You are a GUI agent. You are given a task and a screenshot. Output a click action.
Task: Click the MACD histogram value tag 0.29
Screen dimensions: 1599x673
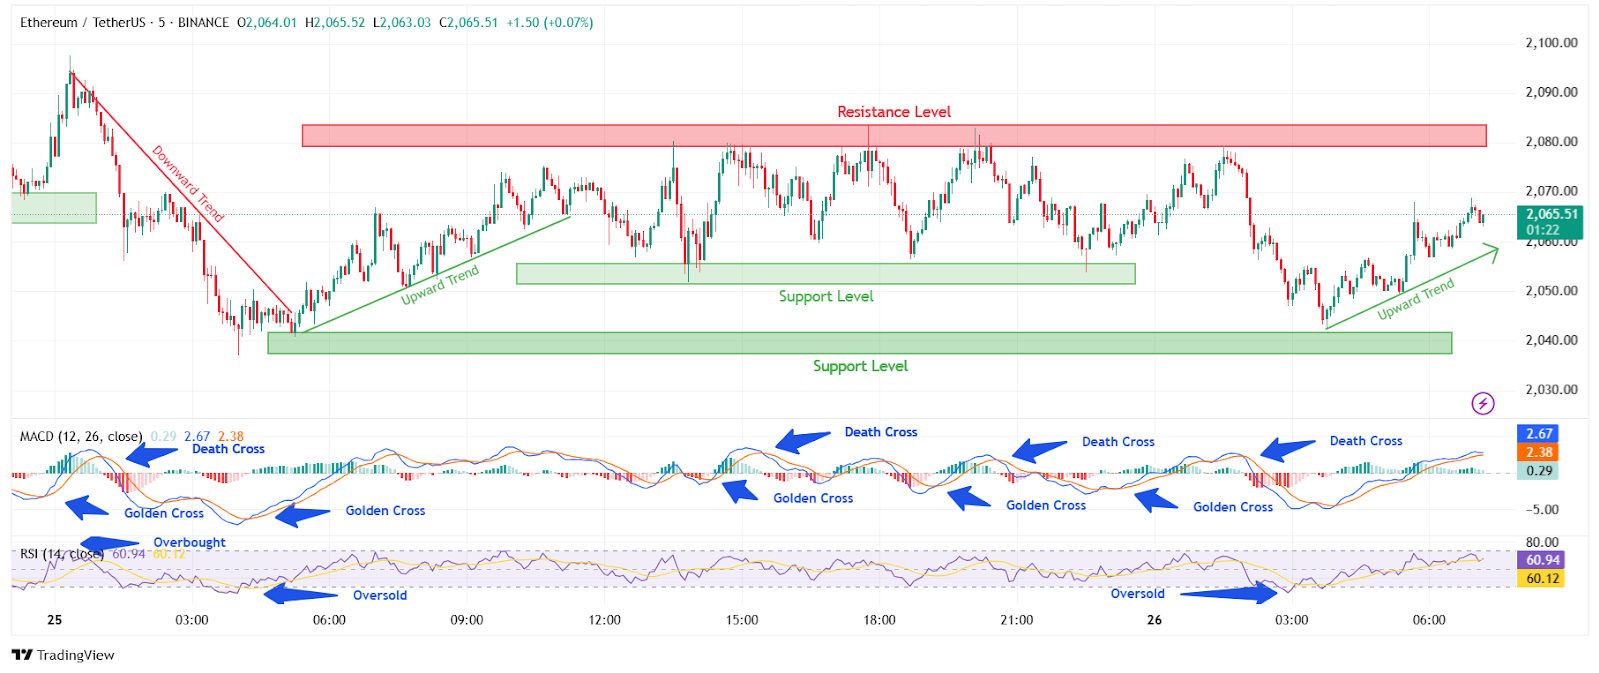pos(1539,470)
